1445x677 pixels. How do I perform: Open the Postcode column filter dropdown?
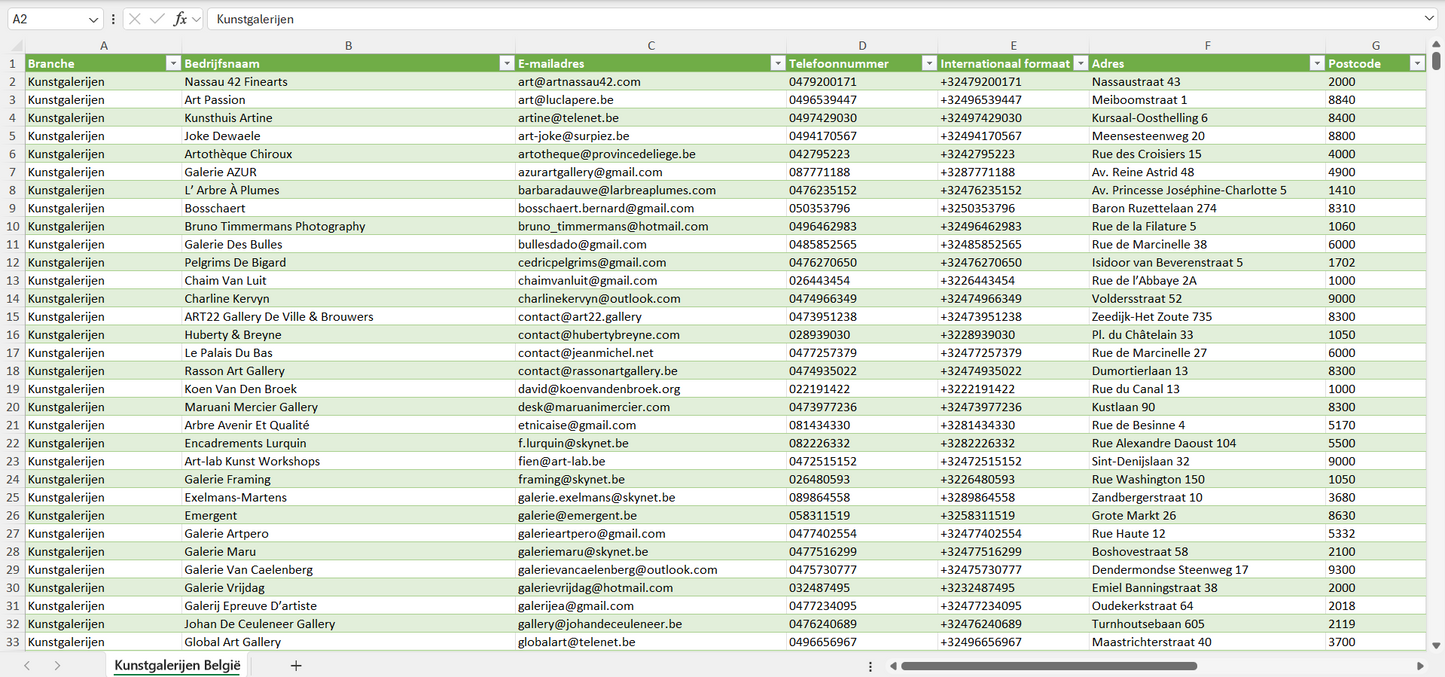pos(1416,64)
